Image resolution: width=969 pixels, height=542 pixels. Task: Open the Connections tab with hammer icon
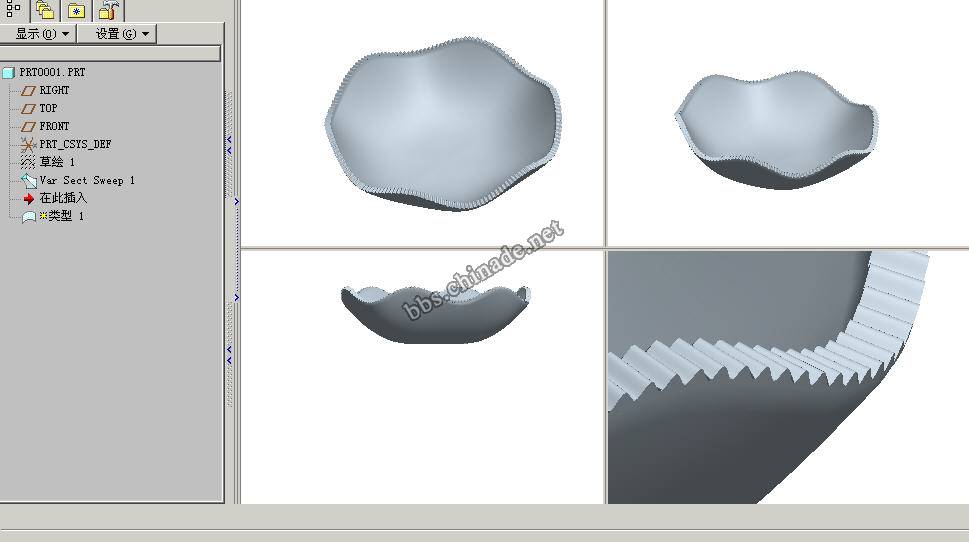[109, 10]
